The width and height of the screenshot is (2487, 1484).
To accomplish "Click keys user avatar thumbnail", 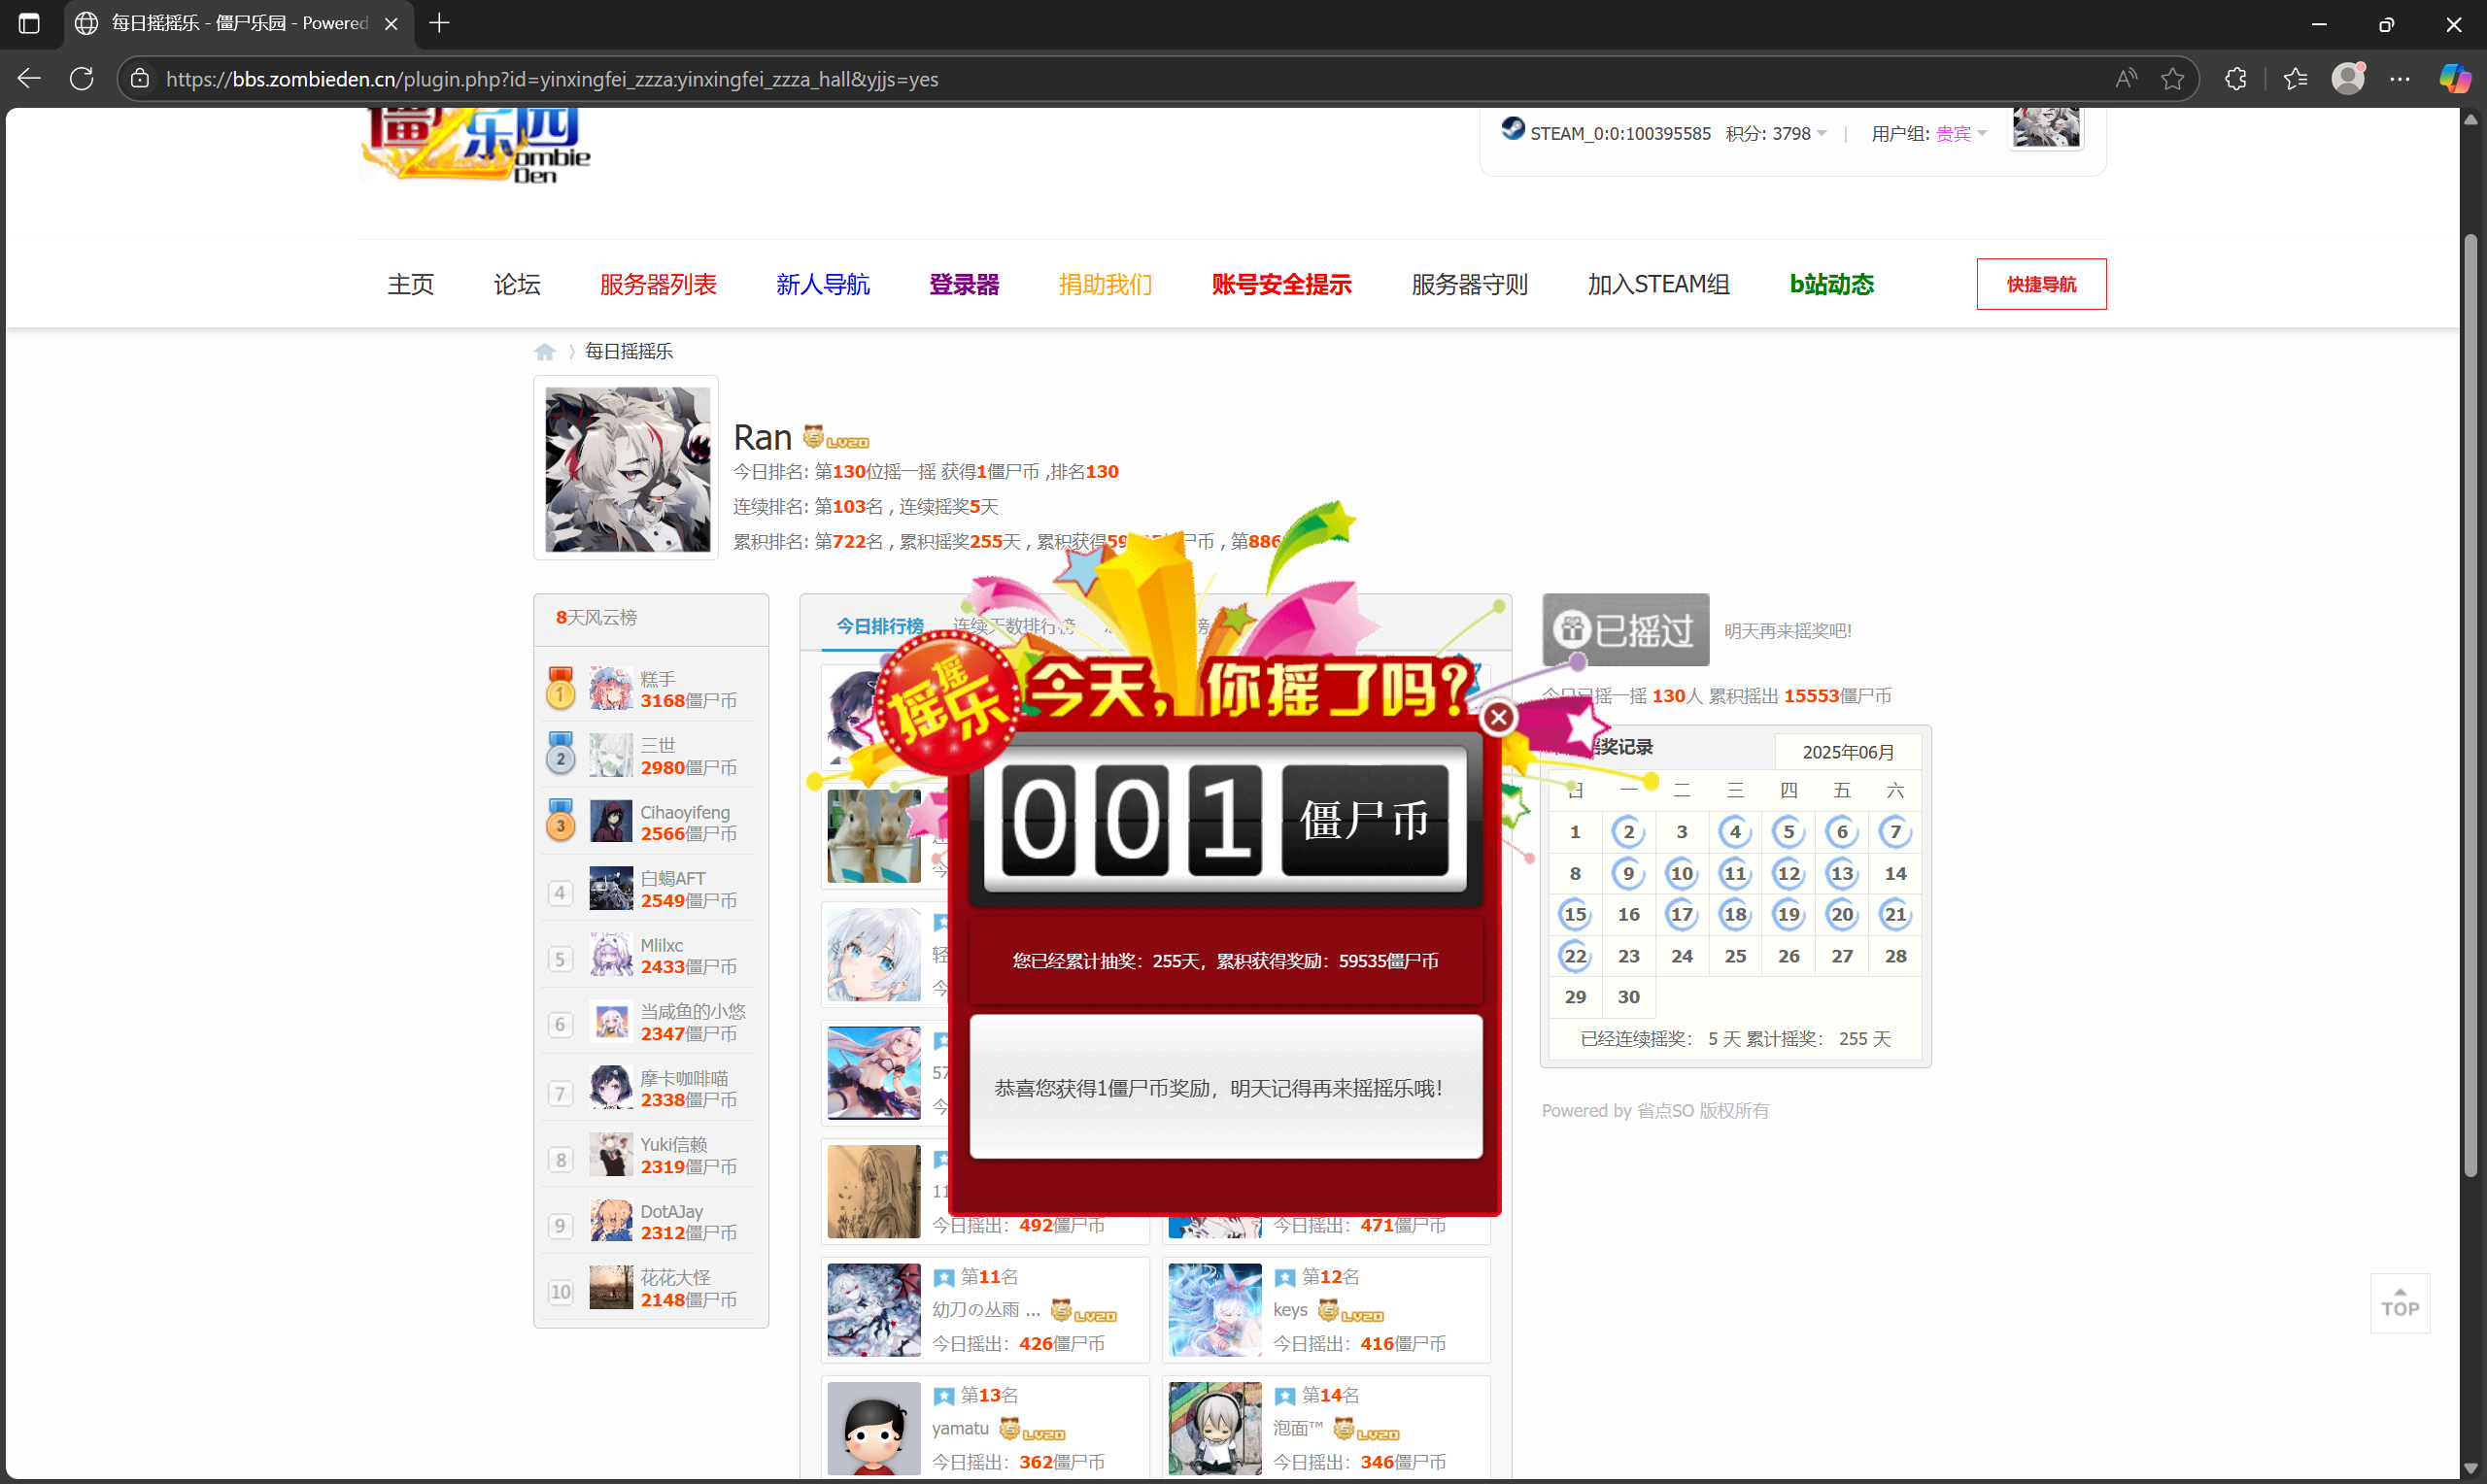I will point(1215,1310).
